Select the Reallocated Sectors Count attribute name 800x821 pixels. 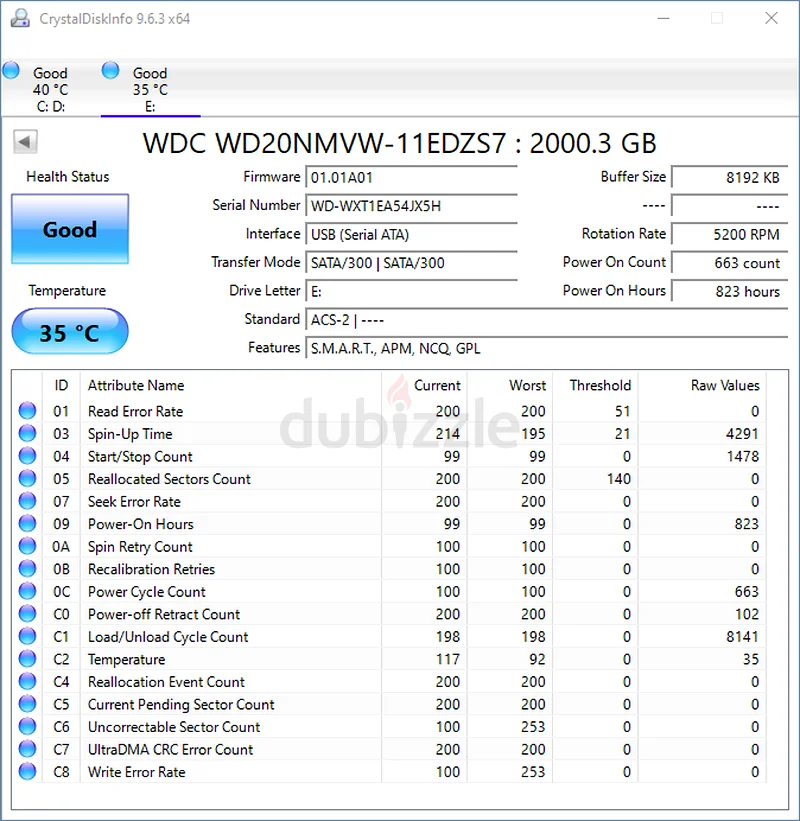tap(170, 479)
